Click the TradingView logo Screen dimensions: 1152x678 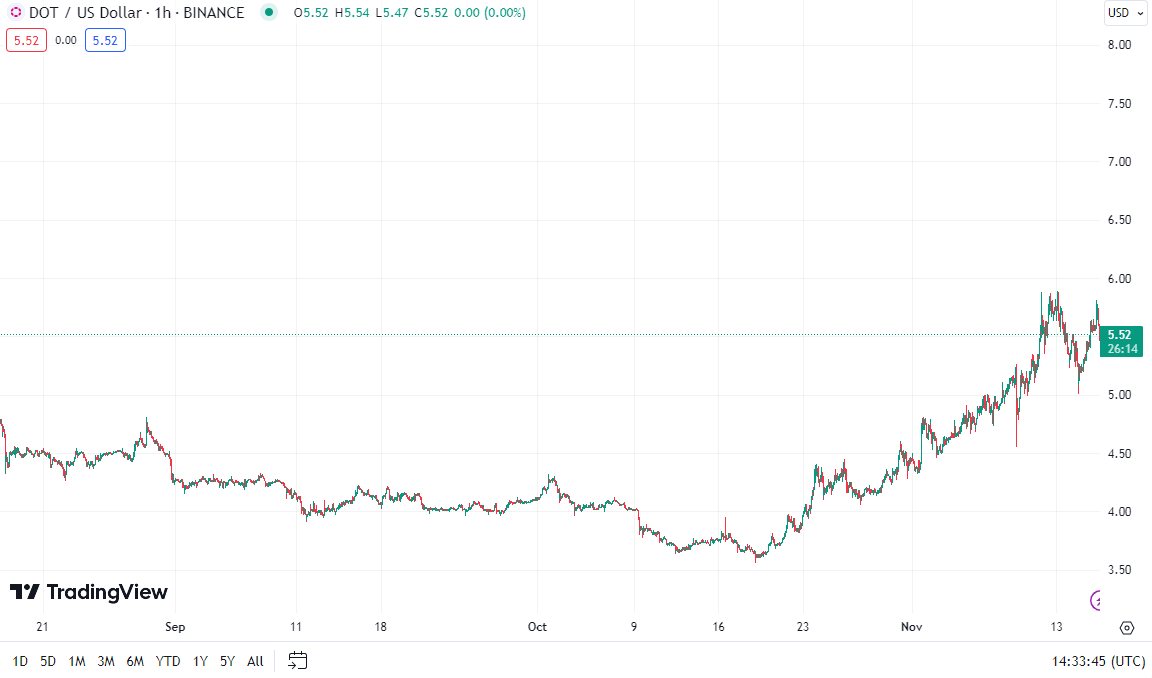[89, 592]
